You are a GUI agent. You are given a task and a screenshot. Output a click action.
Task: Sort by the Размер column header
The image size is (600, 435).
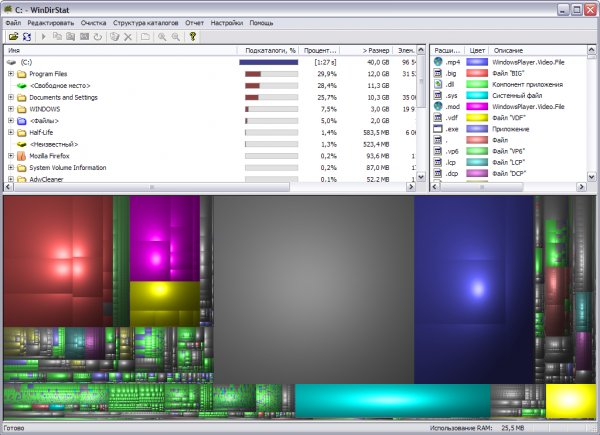click(366, 51)
